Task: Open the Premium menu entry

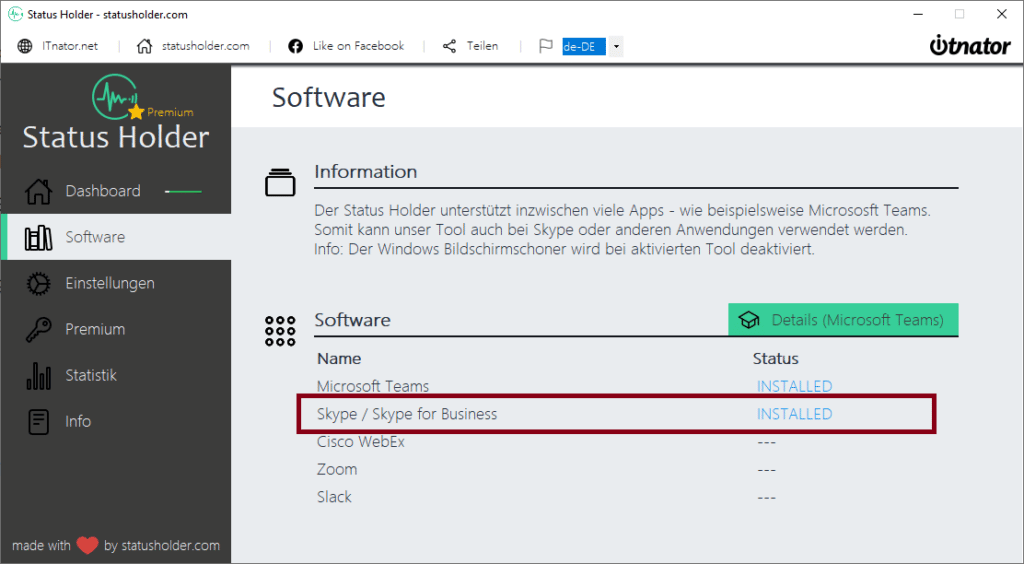Action: click(x=95, y=330)
